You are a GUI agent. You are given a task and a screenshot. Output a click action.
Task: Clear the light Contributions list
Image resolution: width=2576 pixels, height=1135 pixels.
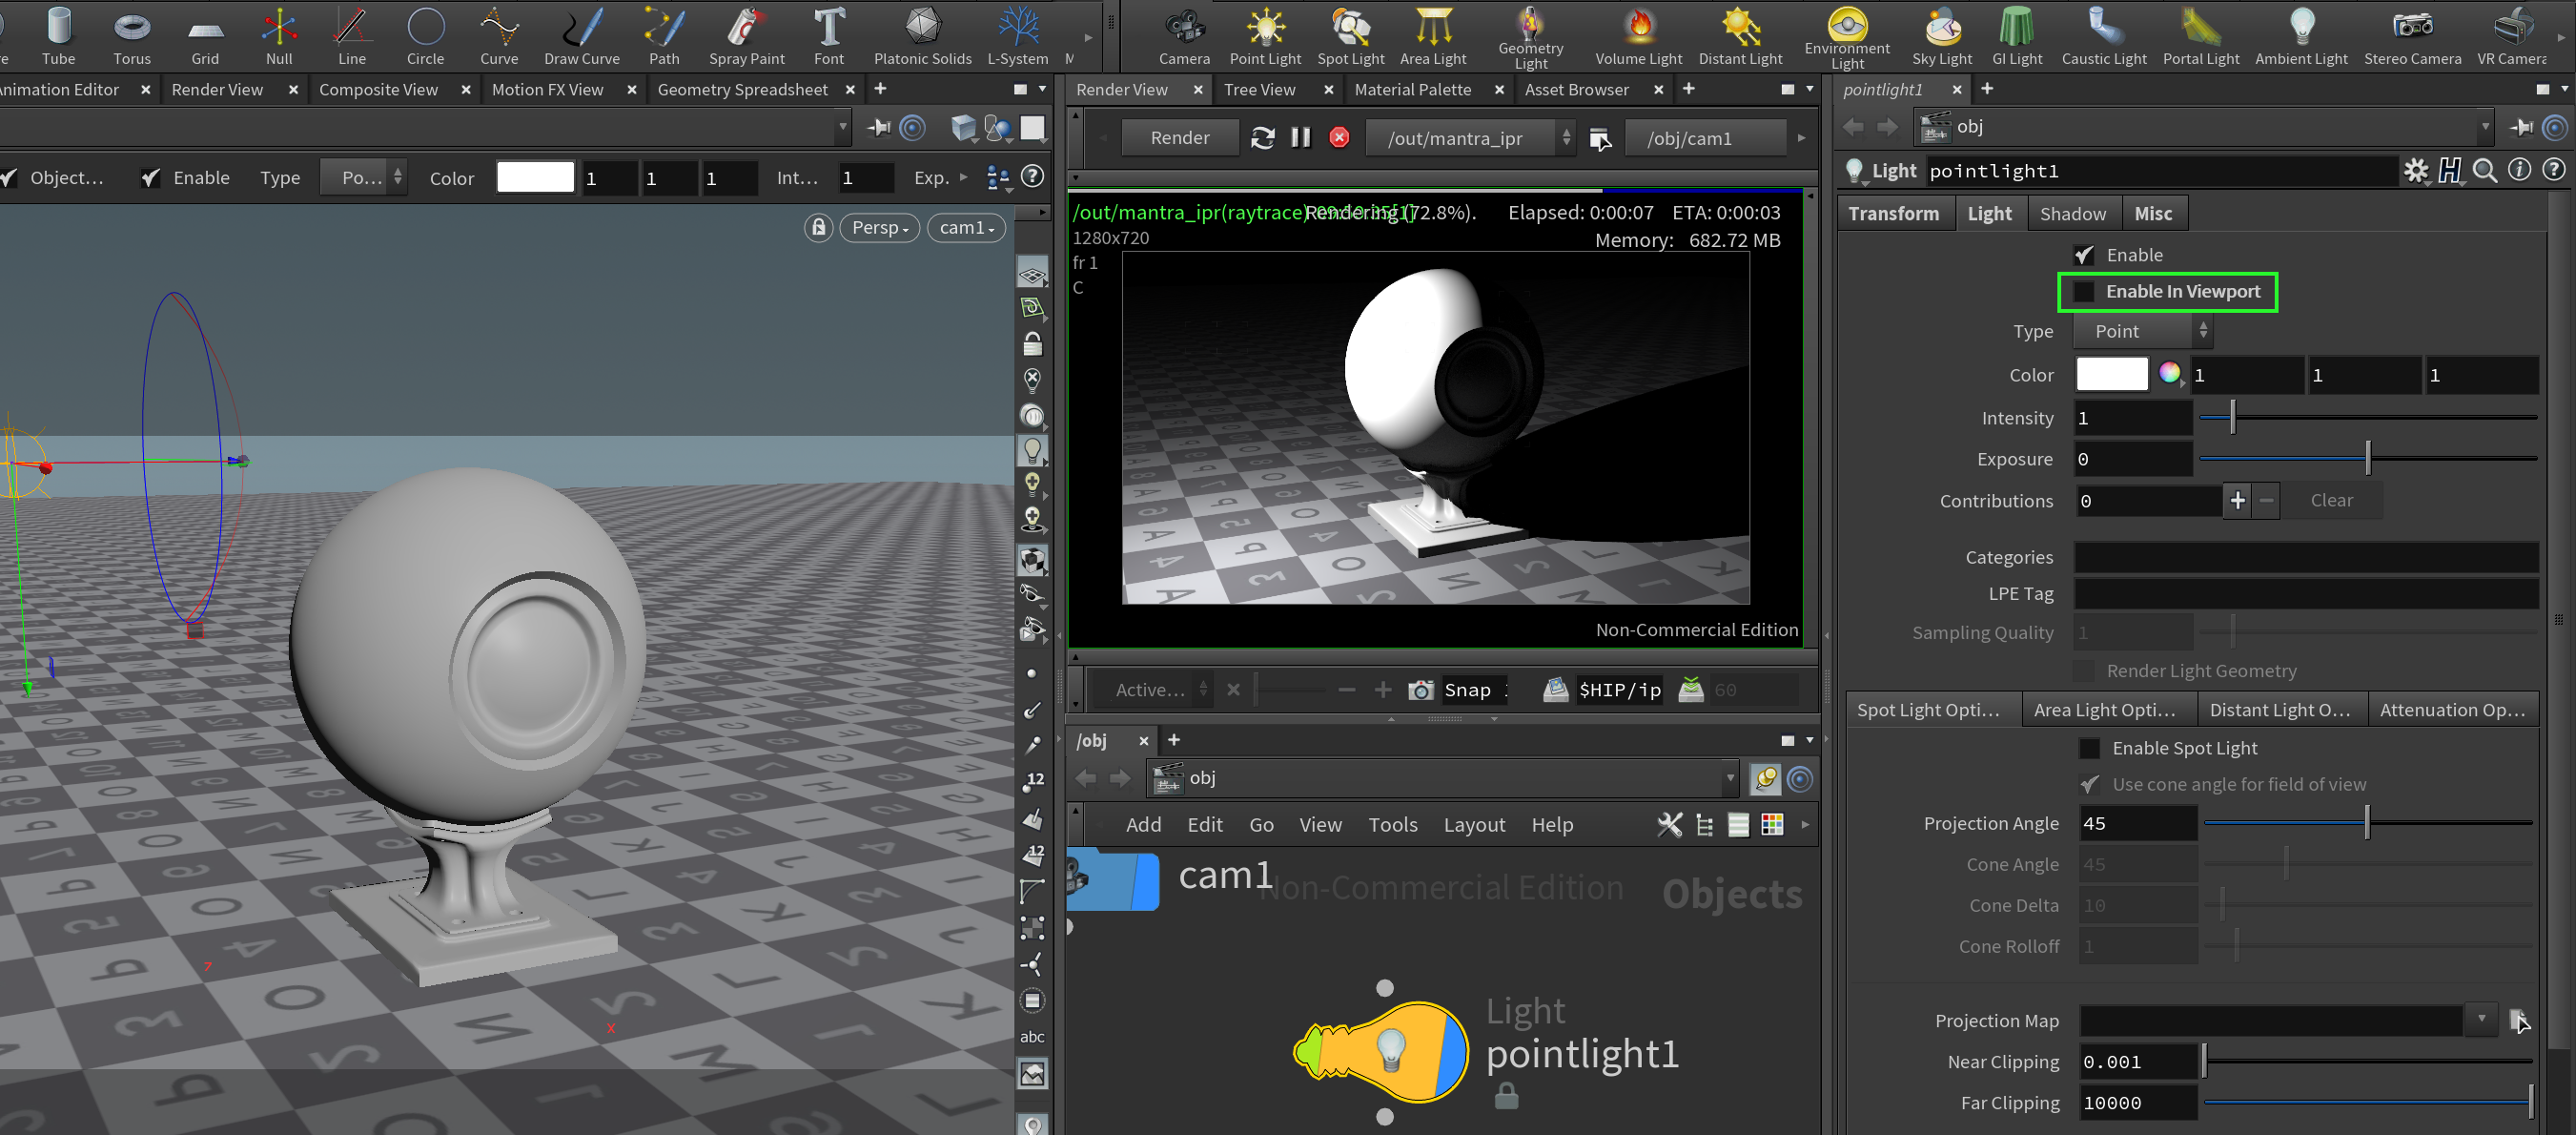pos(2331,500)
